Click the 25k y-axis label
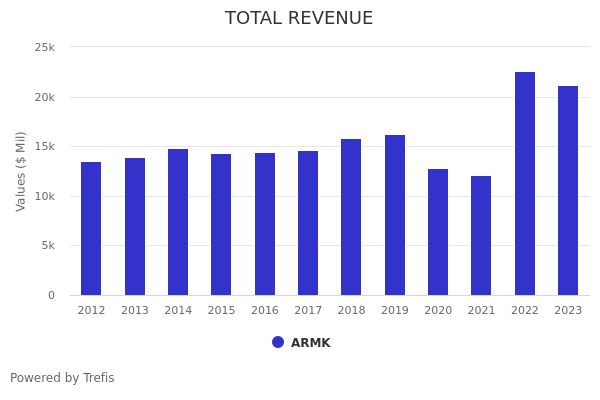The image size is (600, 400). click(44, 47)
